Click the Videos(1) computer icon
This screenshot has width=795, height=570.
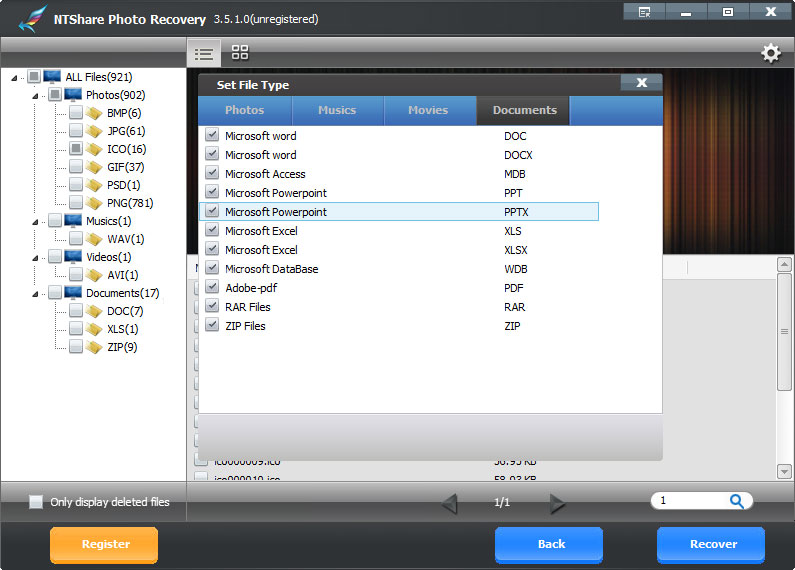click(x=73, y=257)
